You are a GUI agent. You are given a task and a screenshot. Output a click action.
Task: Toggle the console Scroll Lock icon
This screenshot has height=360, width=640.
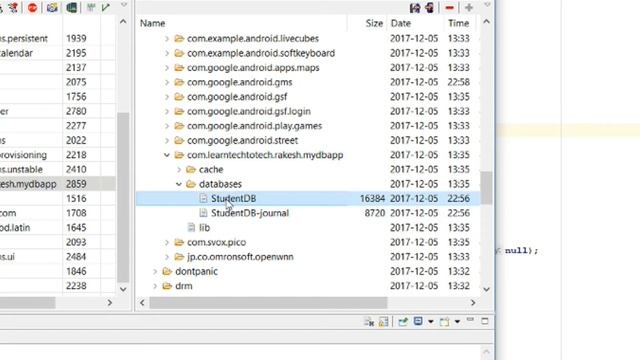click(384, 322)
